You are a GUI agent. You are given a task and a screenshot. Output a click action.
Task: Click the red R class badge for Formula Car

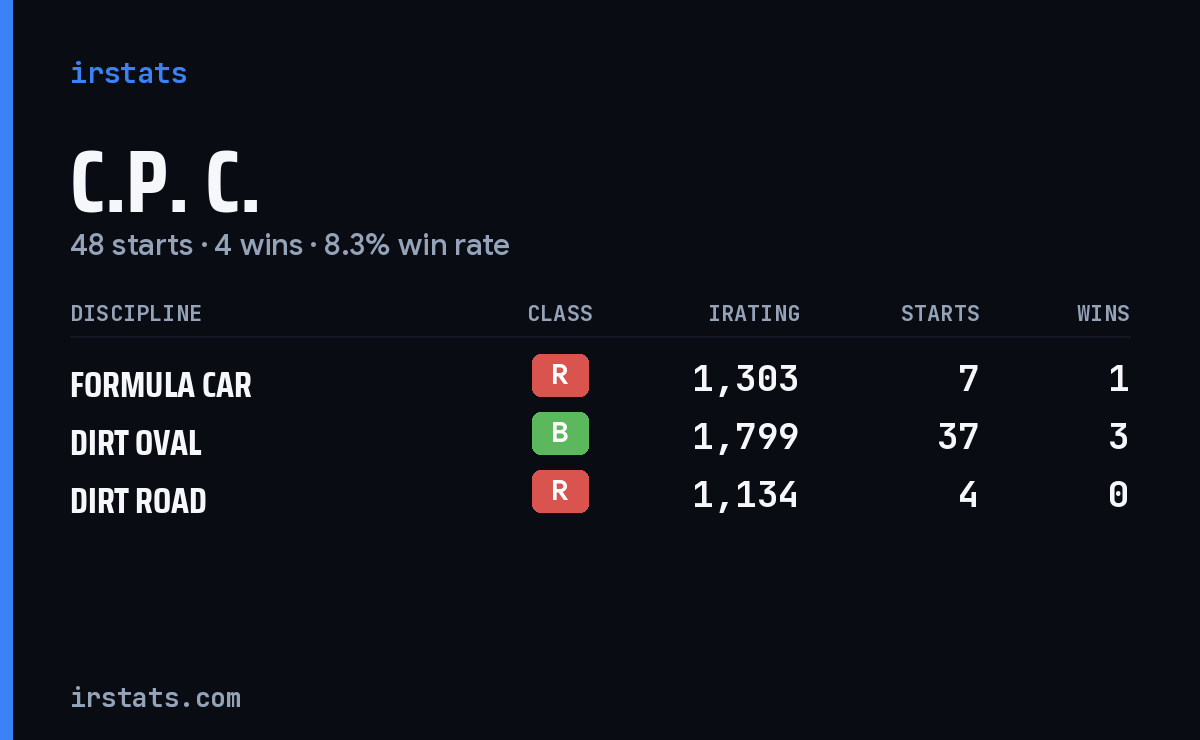coord(560,376)
